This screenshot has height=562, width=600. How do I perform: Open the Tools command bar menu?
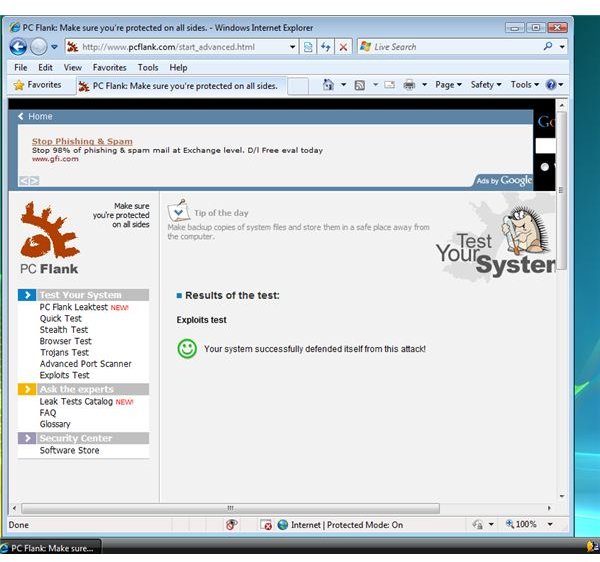pyautogui.click(x=525, y=85)
